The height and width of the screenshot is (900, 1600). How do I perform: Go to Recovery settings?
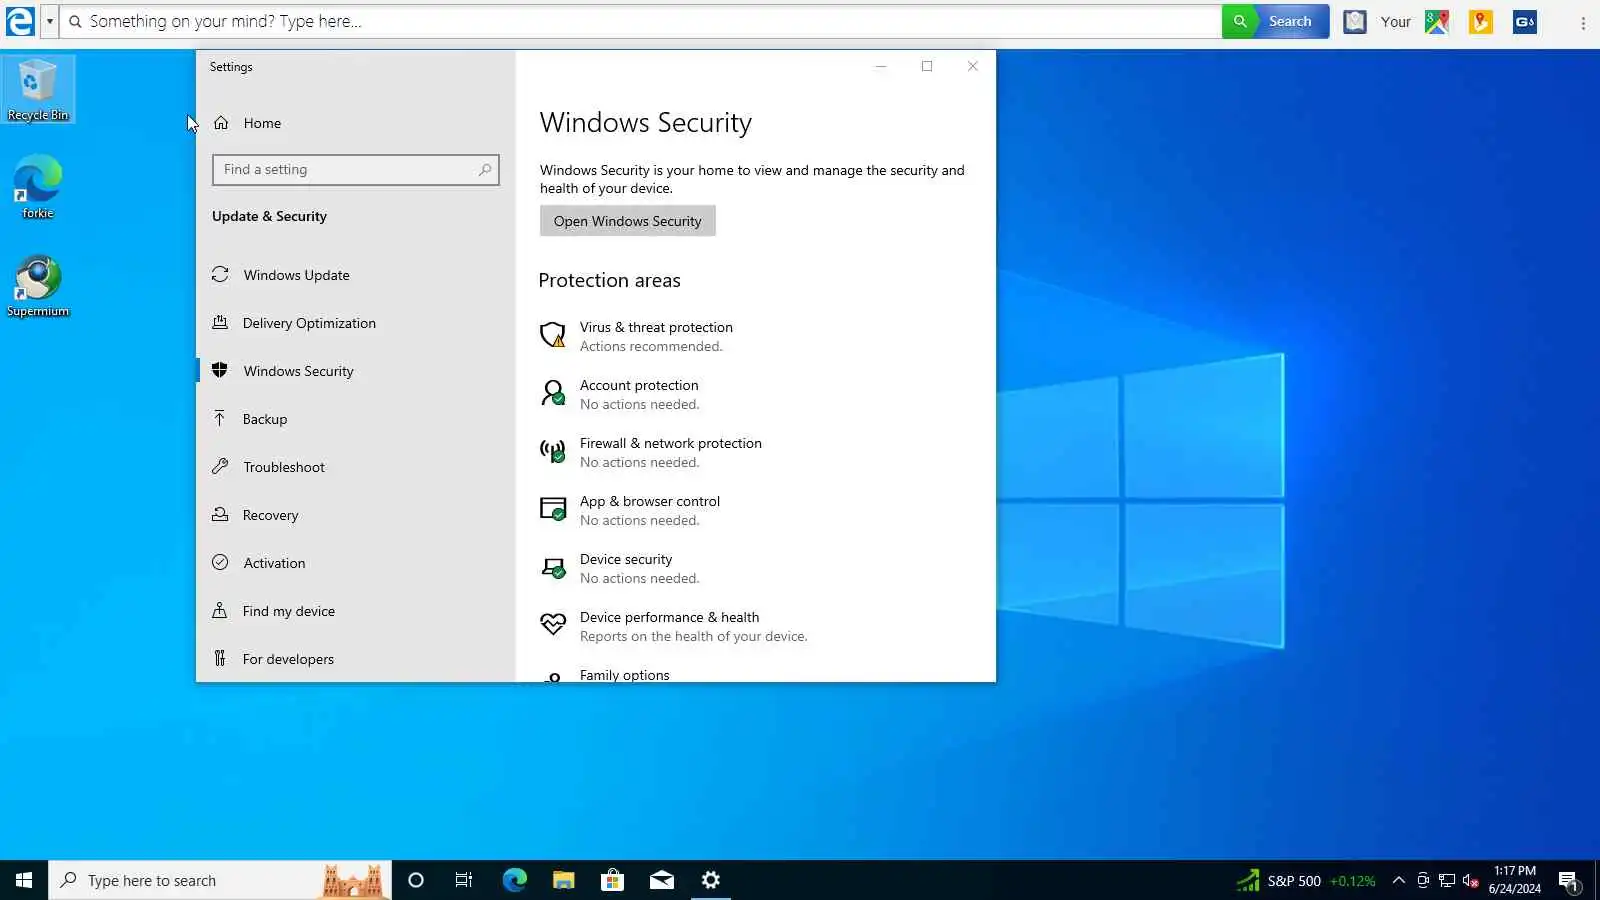click(355, 515)
